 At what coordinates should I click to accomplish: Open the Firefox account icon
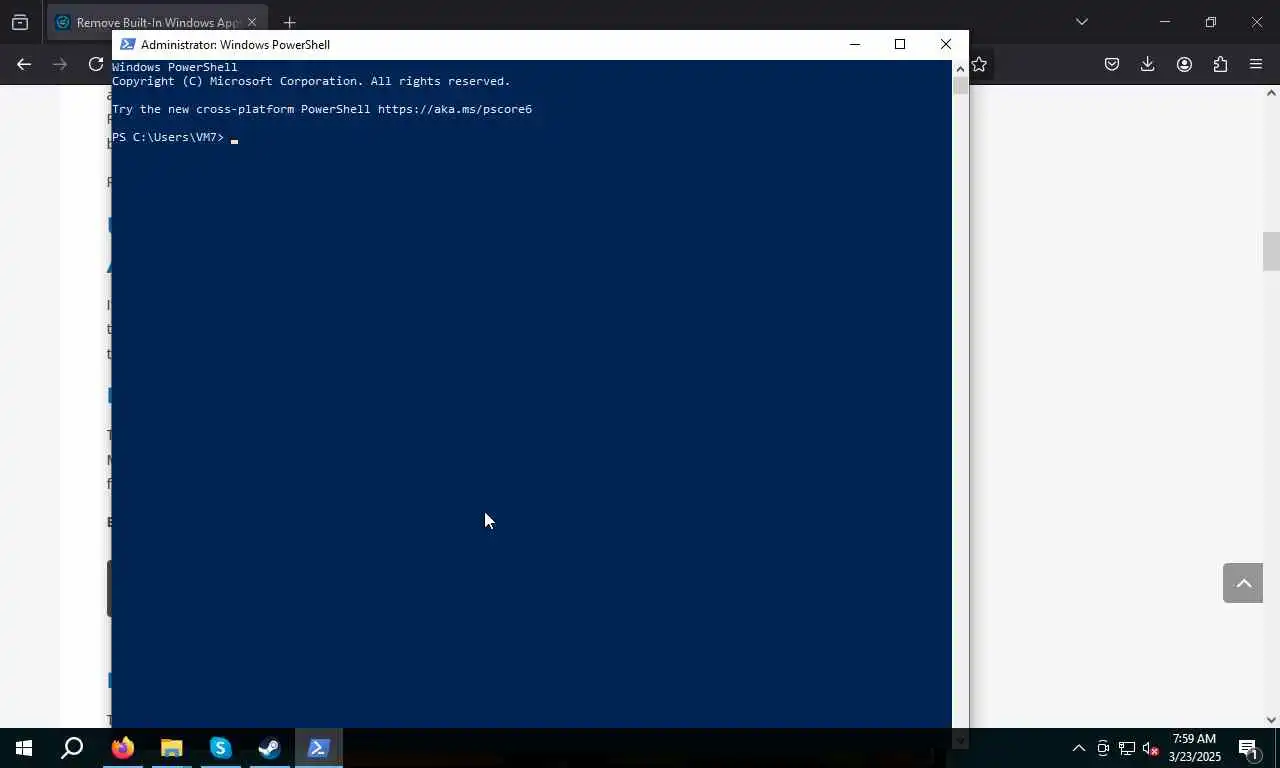[1184, 64]
